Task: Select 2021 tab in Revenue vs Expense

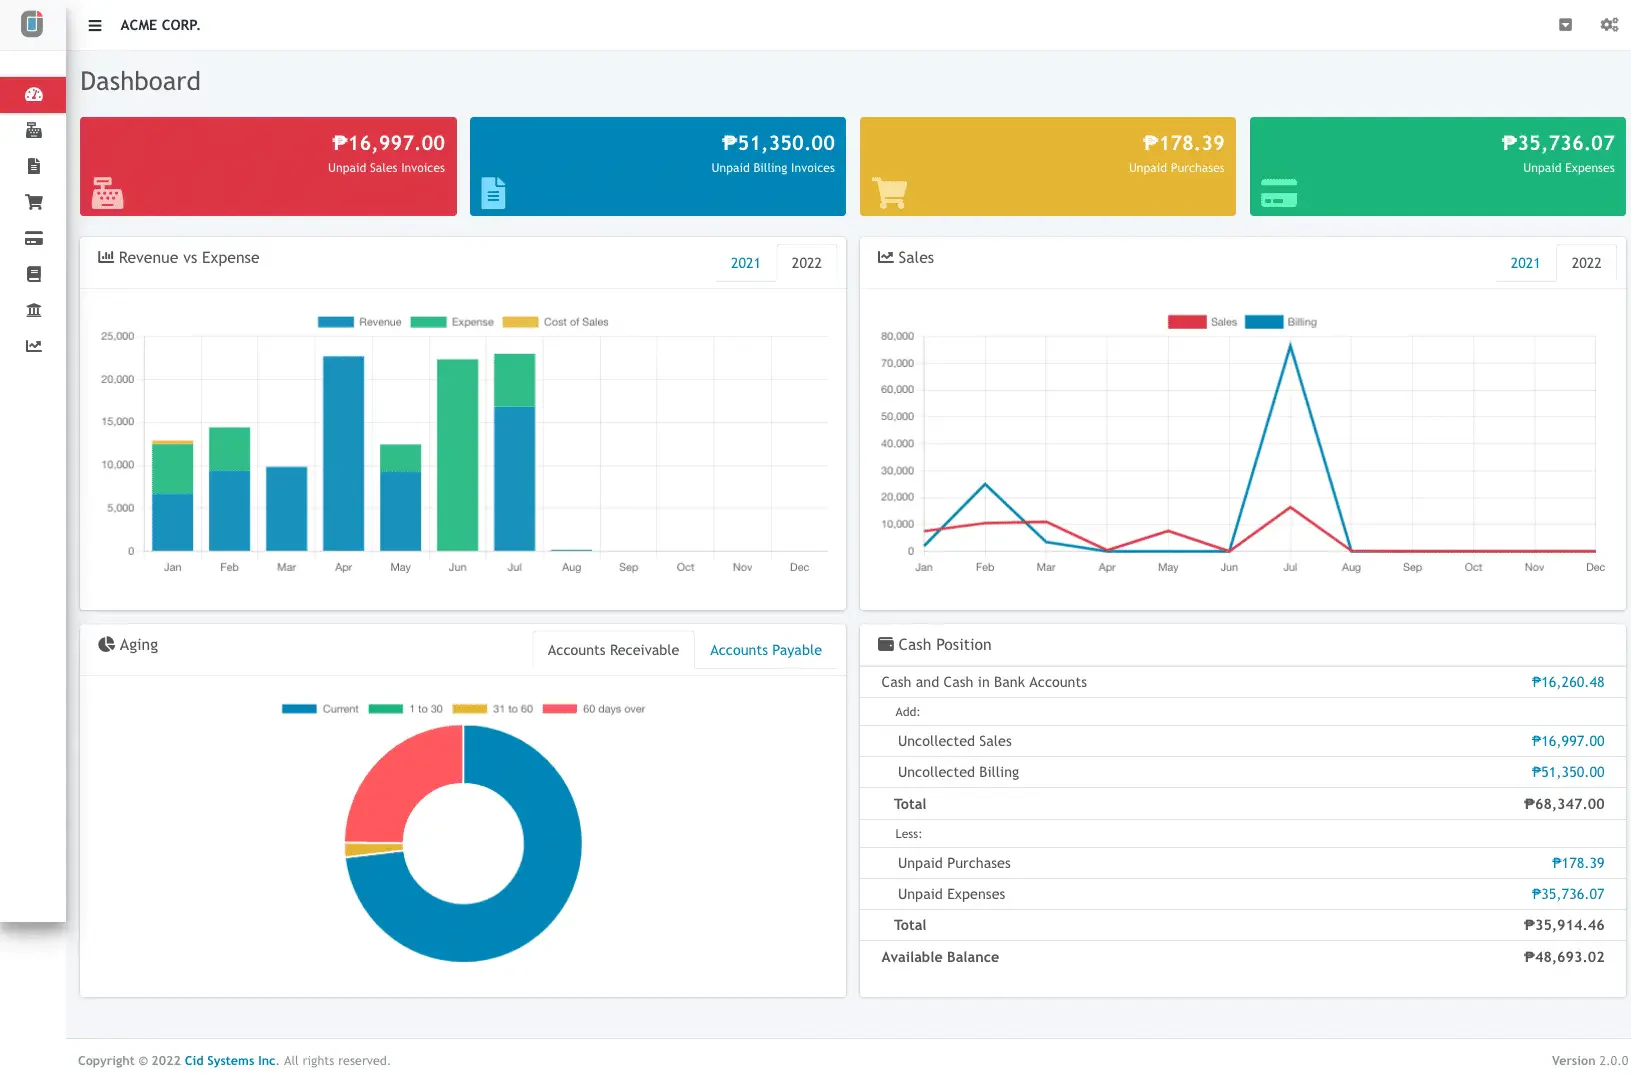Action: click(745, 263)
